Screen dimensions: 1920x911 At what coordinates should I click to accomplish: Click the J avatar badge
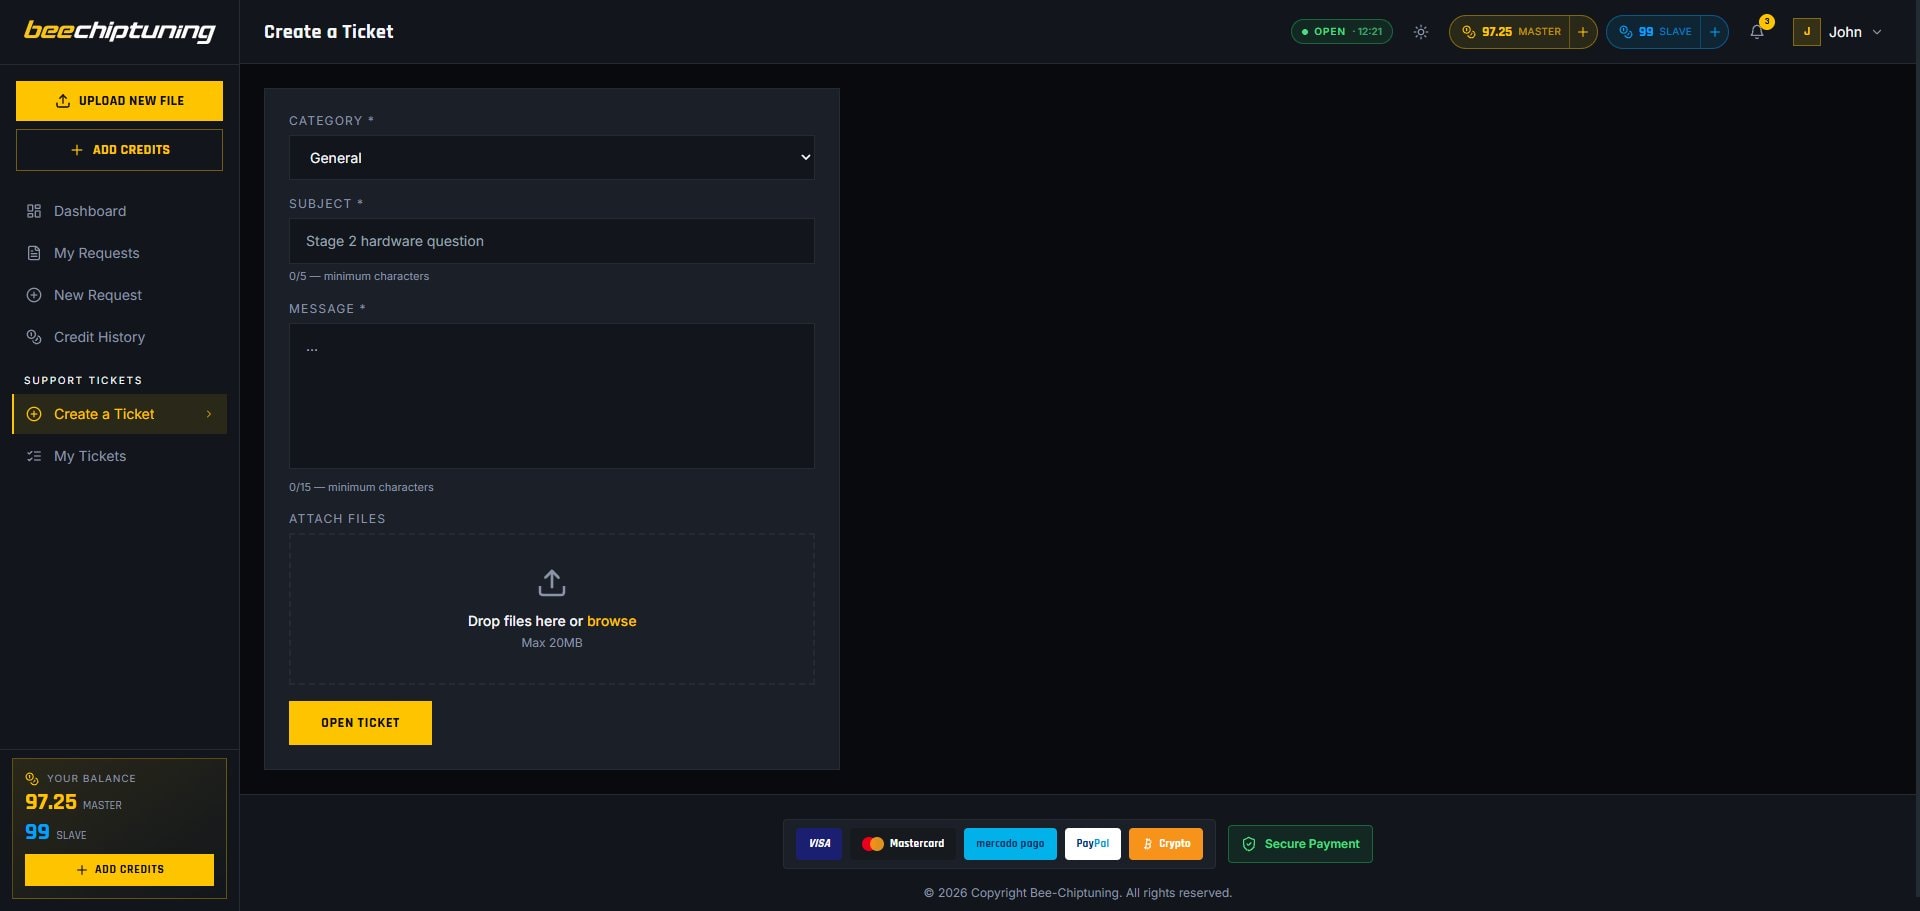point(1806,32)
